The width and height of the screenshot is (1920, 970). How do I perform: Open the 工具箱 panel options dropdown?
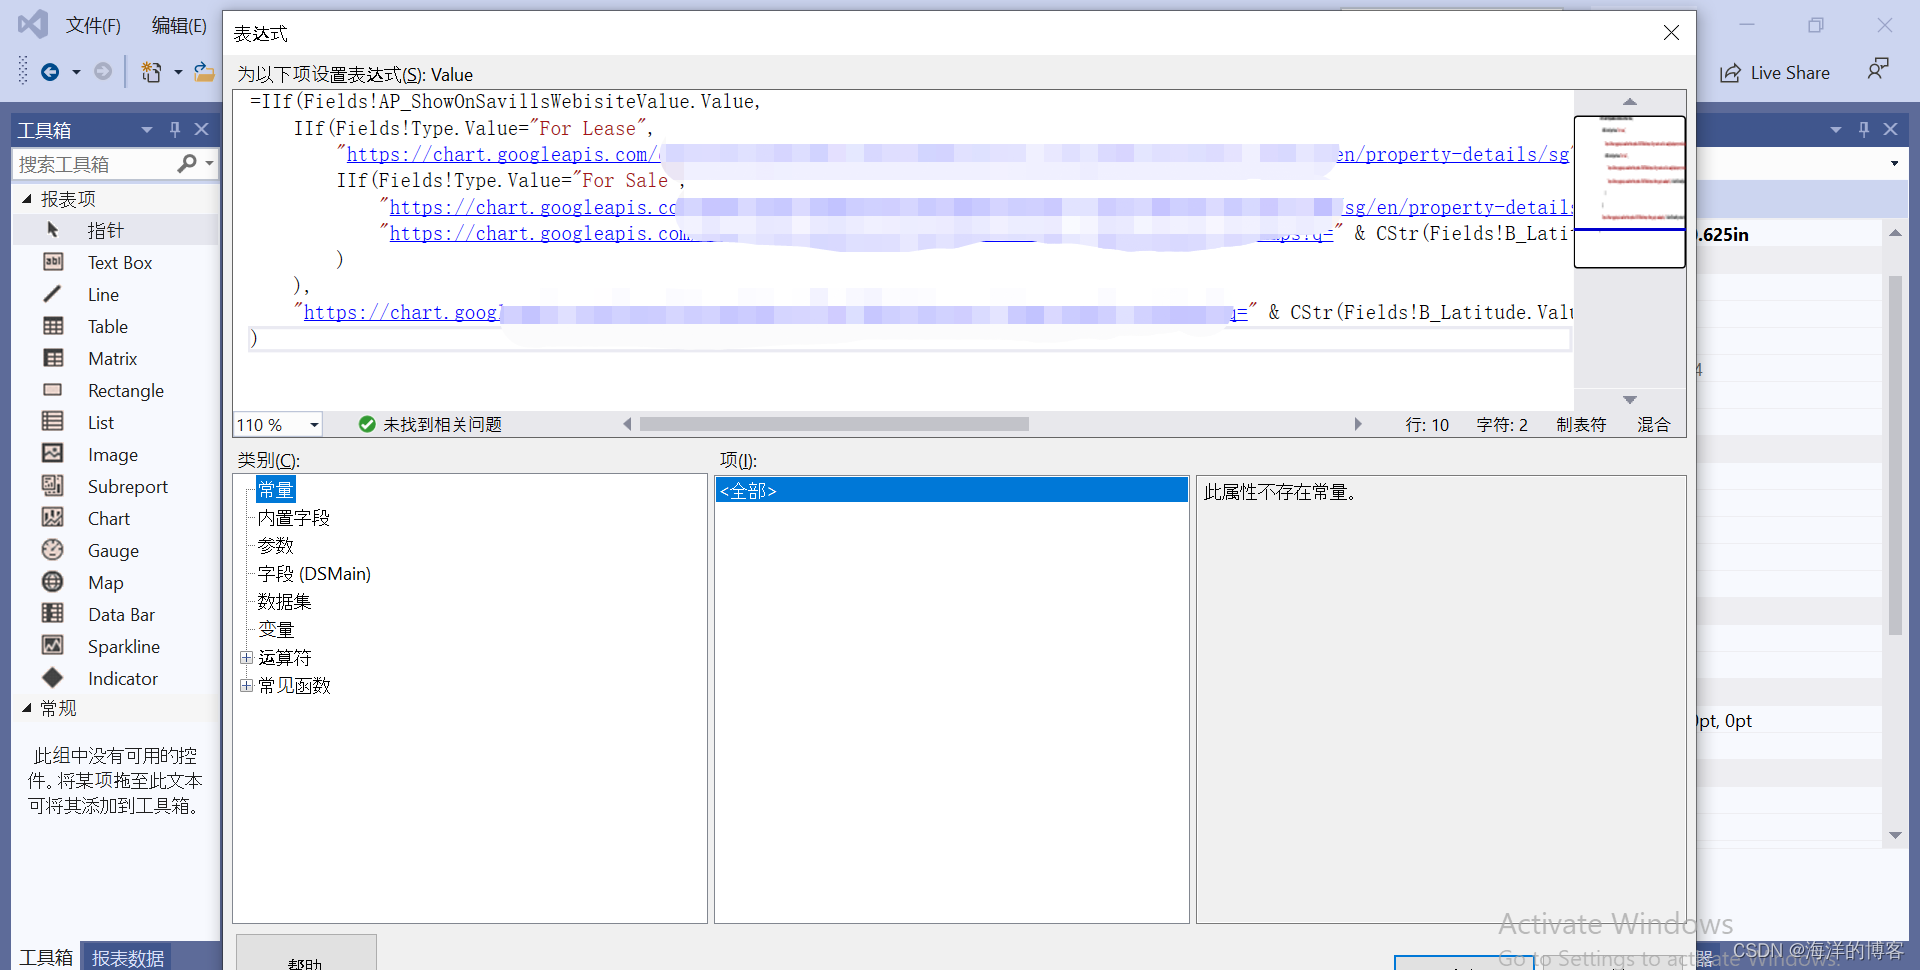(146, 128)
